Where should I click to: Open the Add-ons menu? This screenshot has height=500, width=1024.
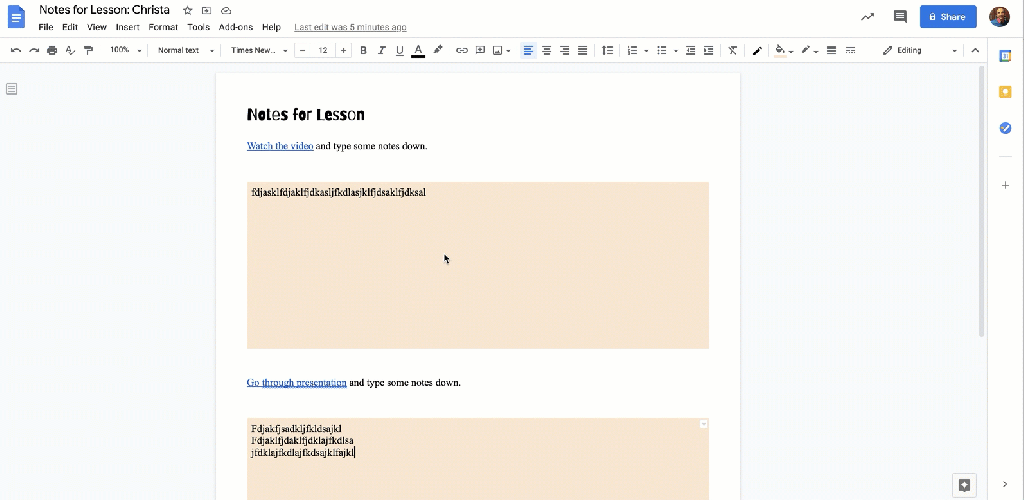[x=235, y=27]
